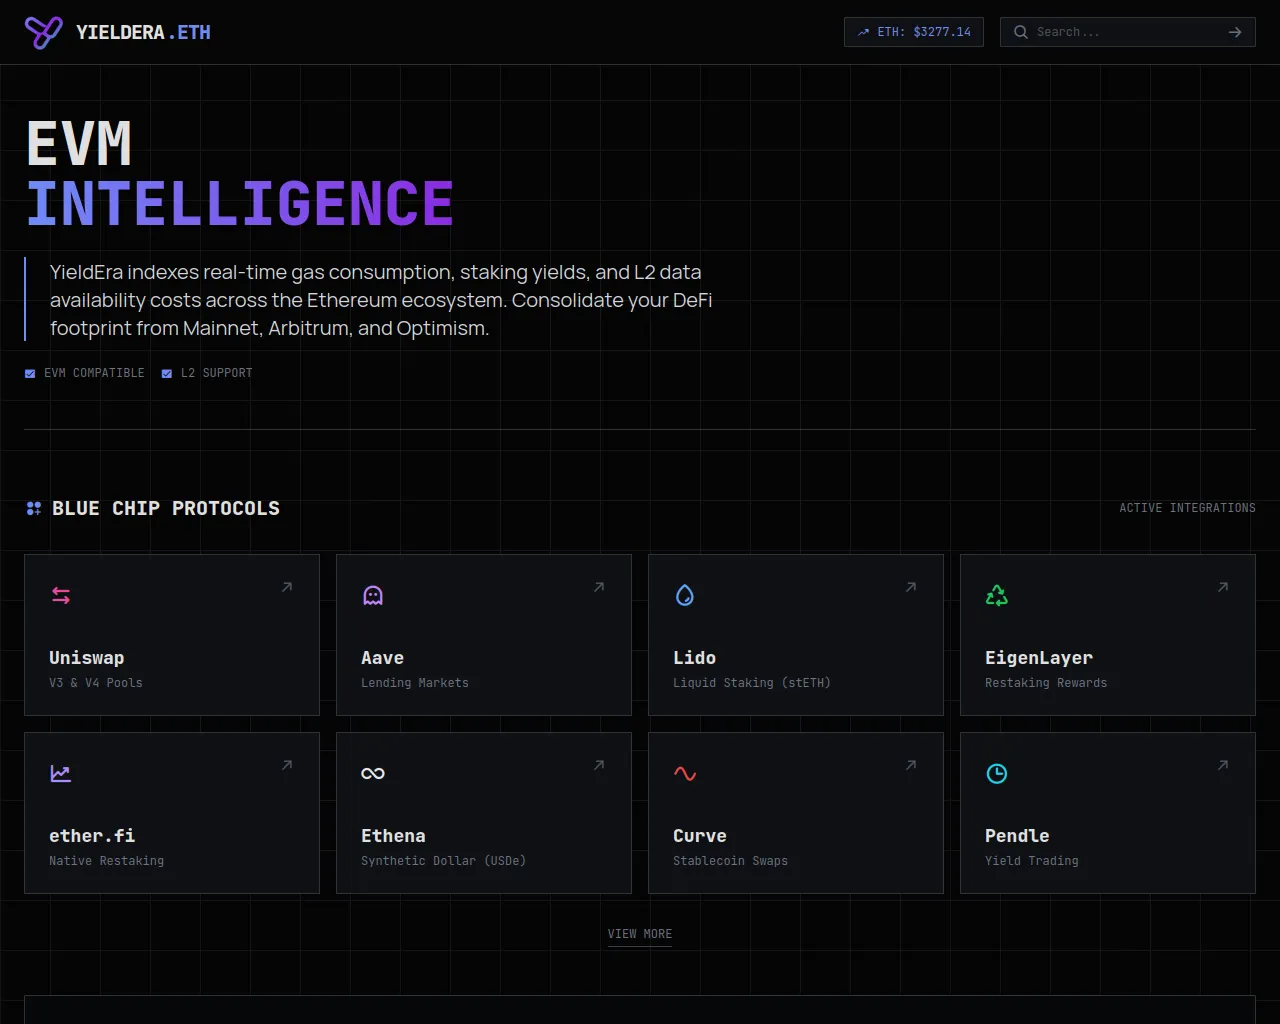The height and width of the screenshot is (1024, 1280).
Task: Click the ether.fi chart line icon
Action: (61, 773)
